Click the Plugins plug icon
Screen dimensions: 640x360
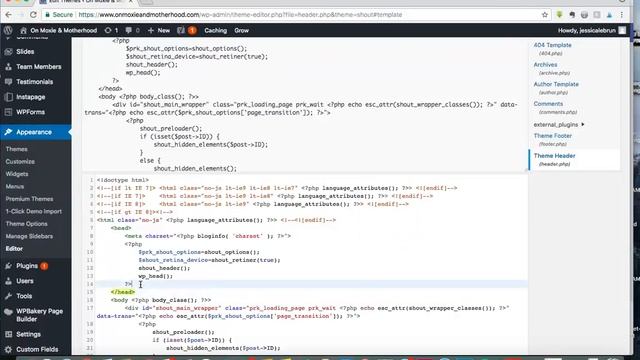pyautogui.click(x=8, y=266)
